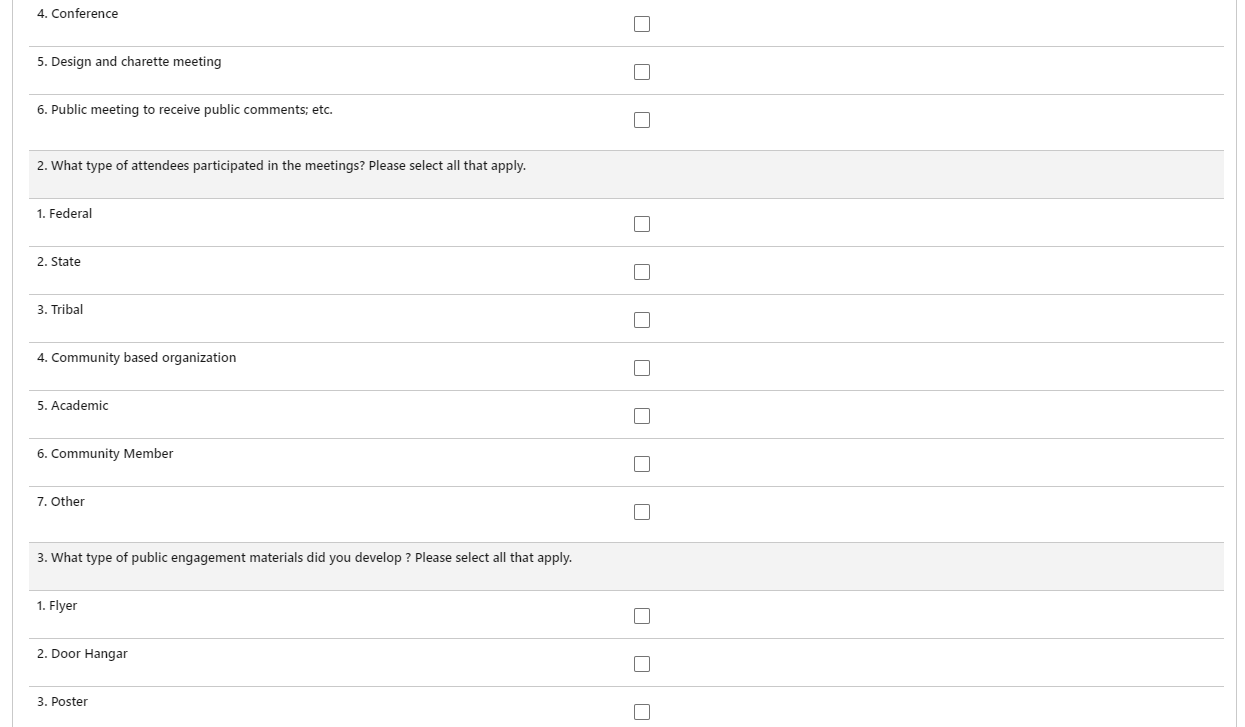Image resolution: width=1245 pixels, height=727 pixels.
Task: Tick the Door Hangar checkbox
Action: [x=642, y=664]
